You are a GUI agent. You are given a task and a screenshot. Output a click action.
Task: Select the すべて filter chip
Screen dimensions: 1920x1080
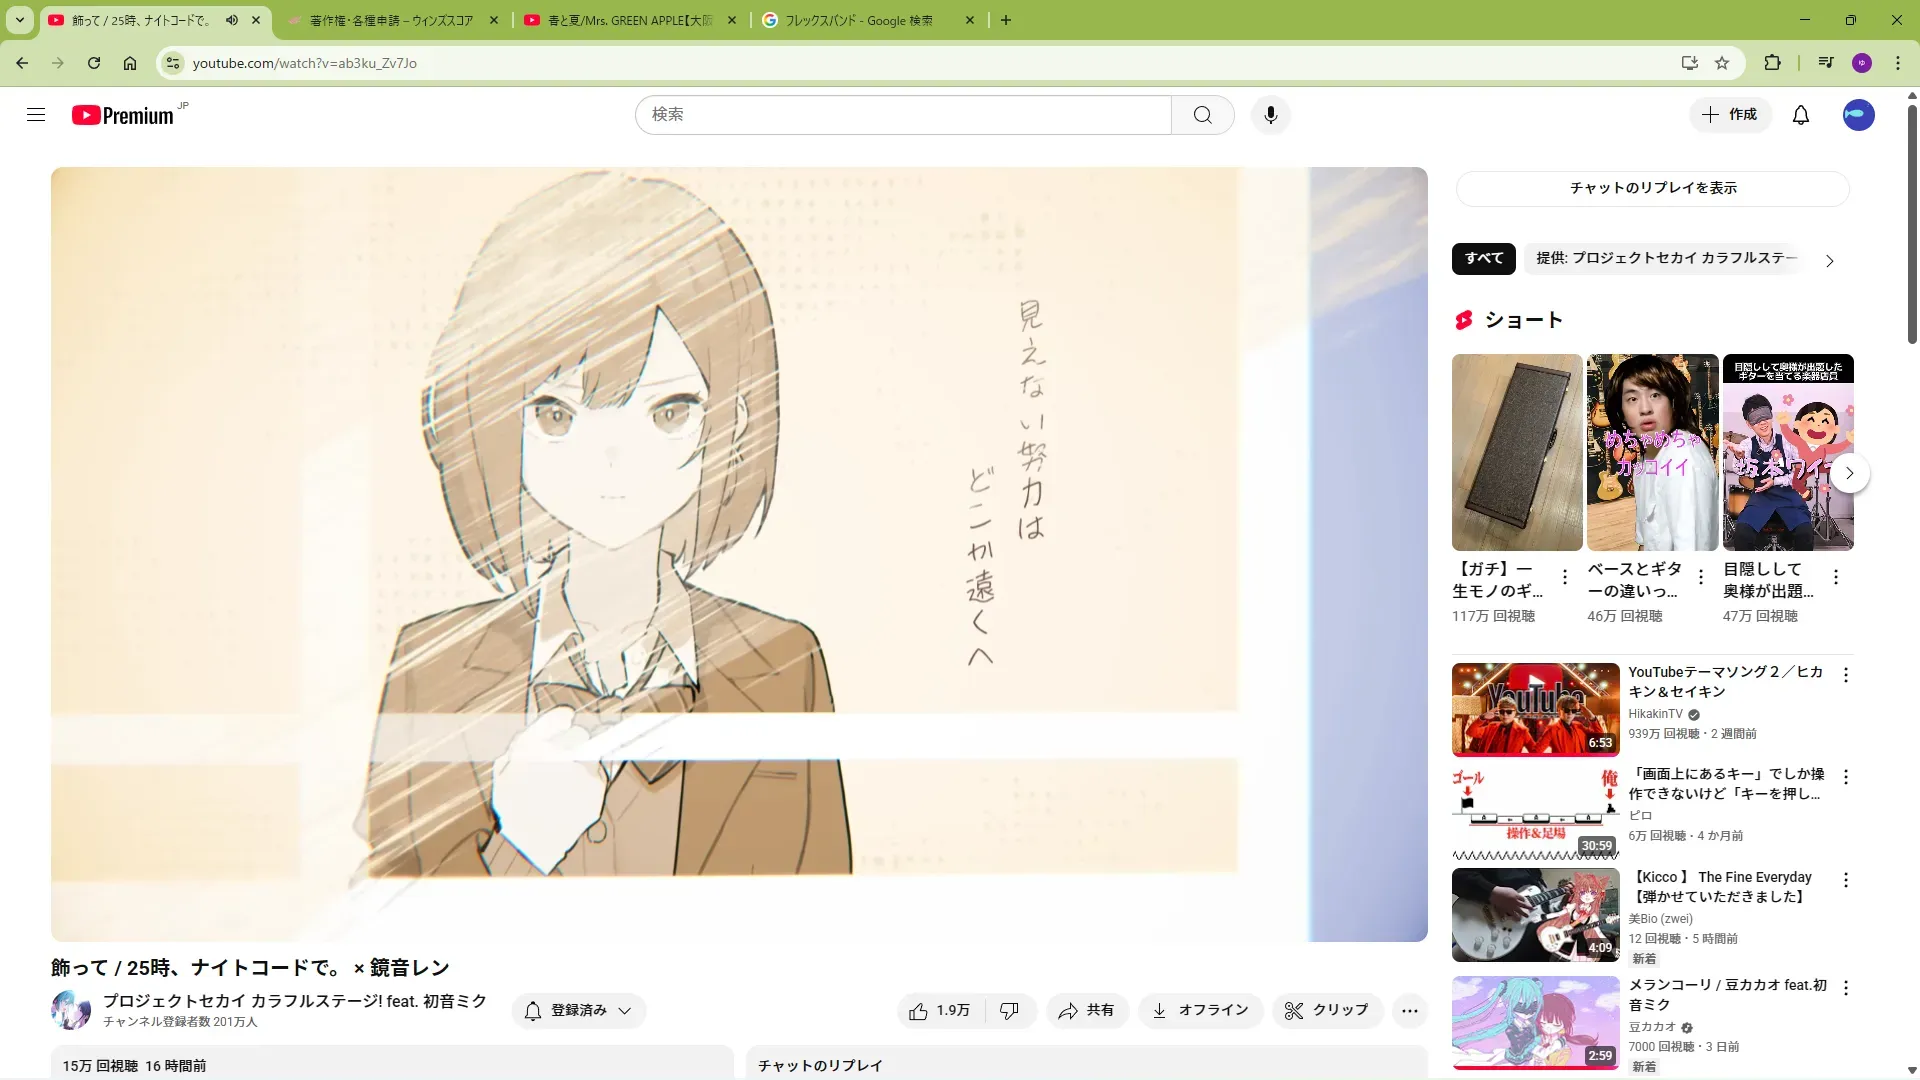1483,258
